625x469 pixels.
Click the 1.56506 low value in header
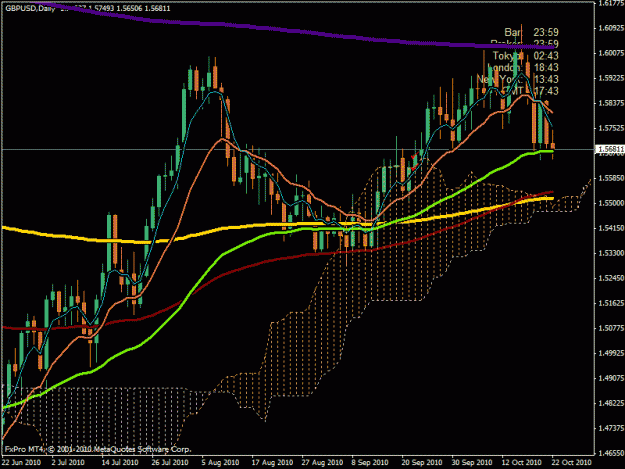[129, 8]
